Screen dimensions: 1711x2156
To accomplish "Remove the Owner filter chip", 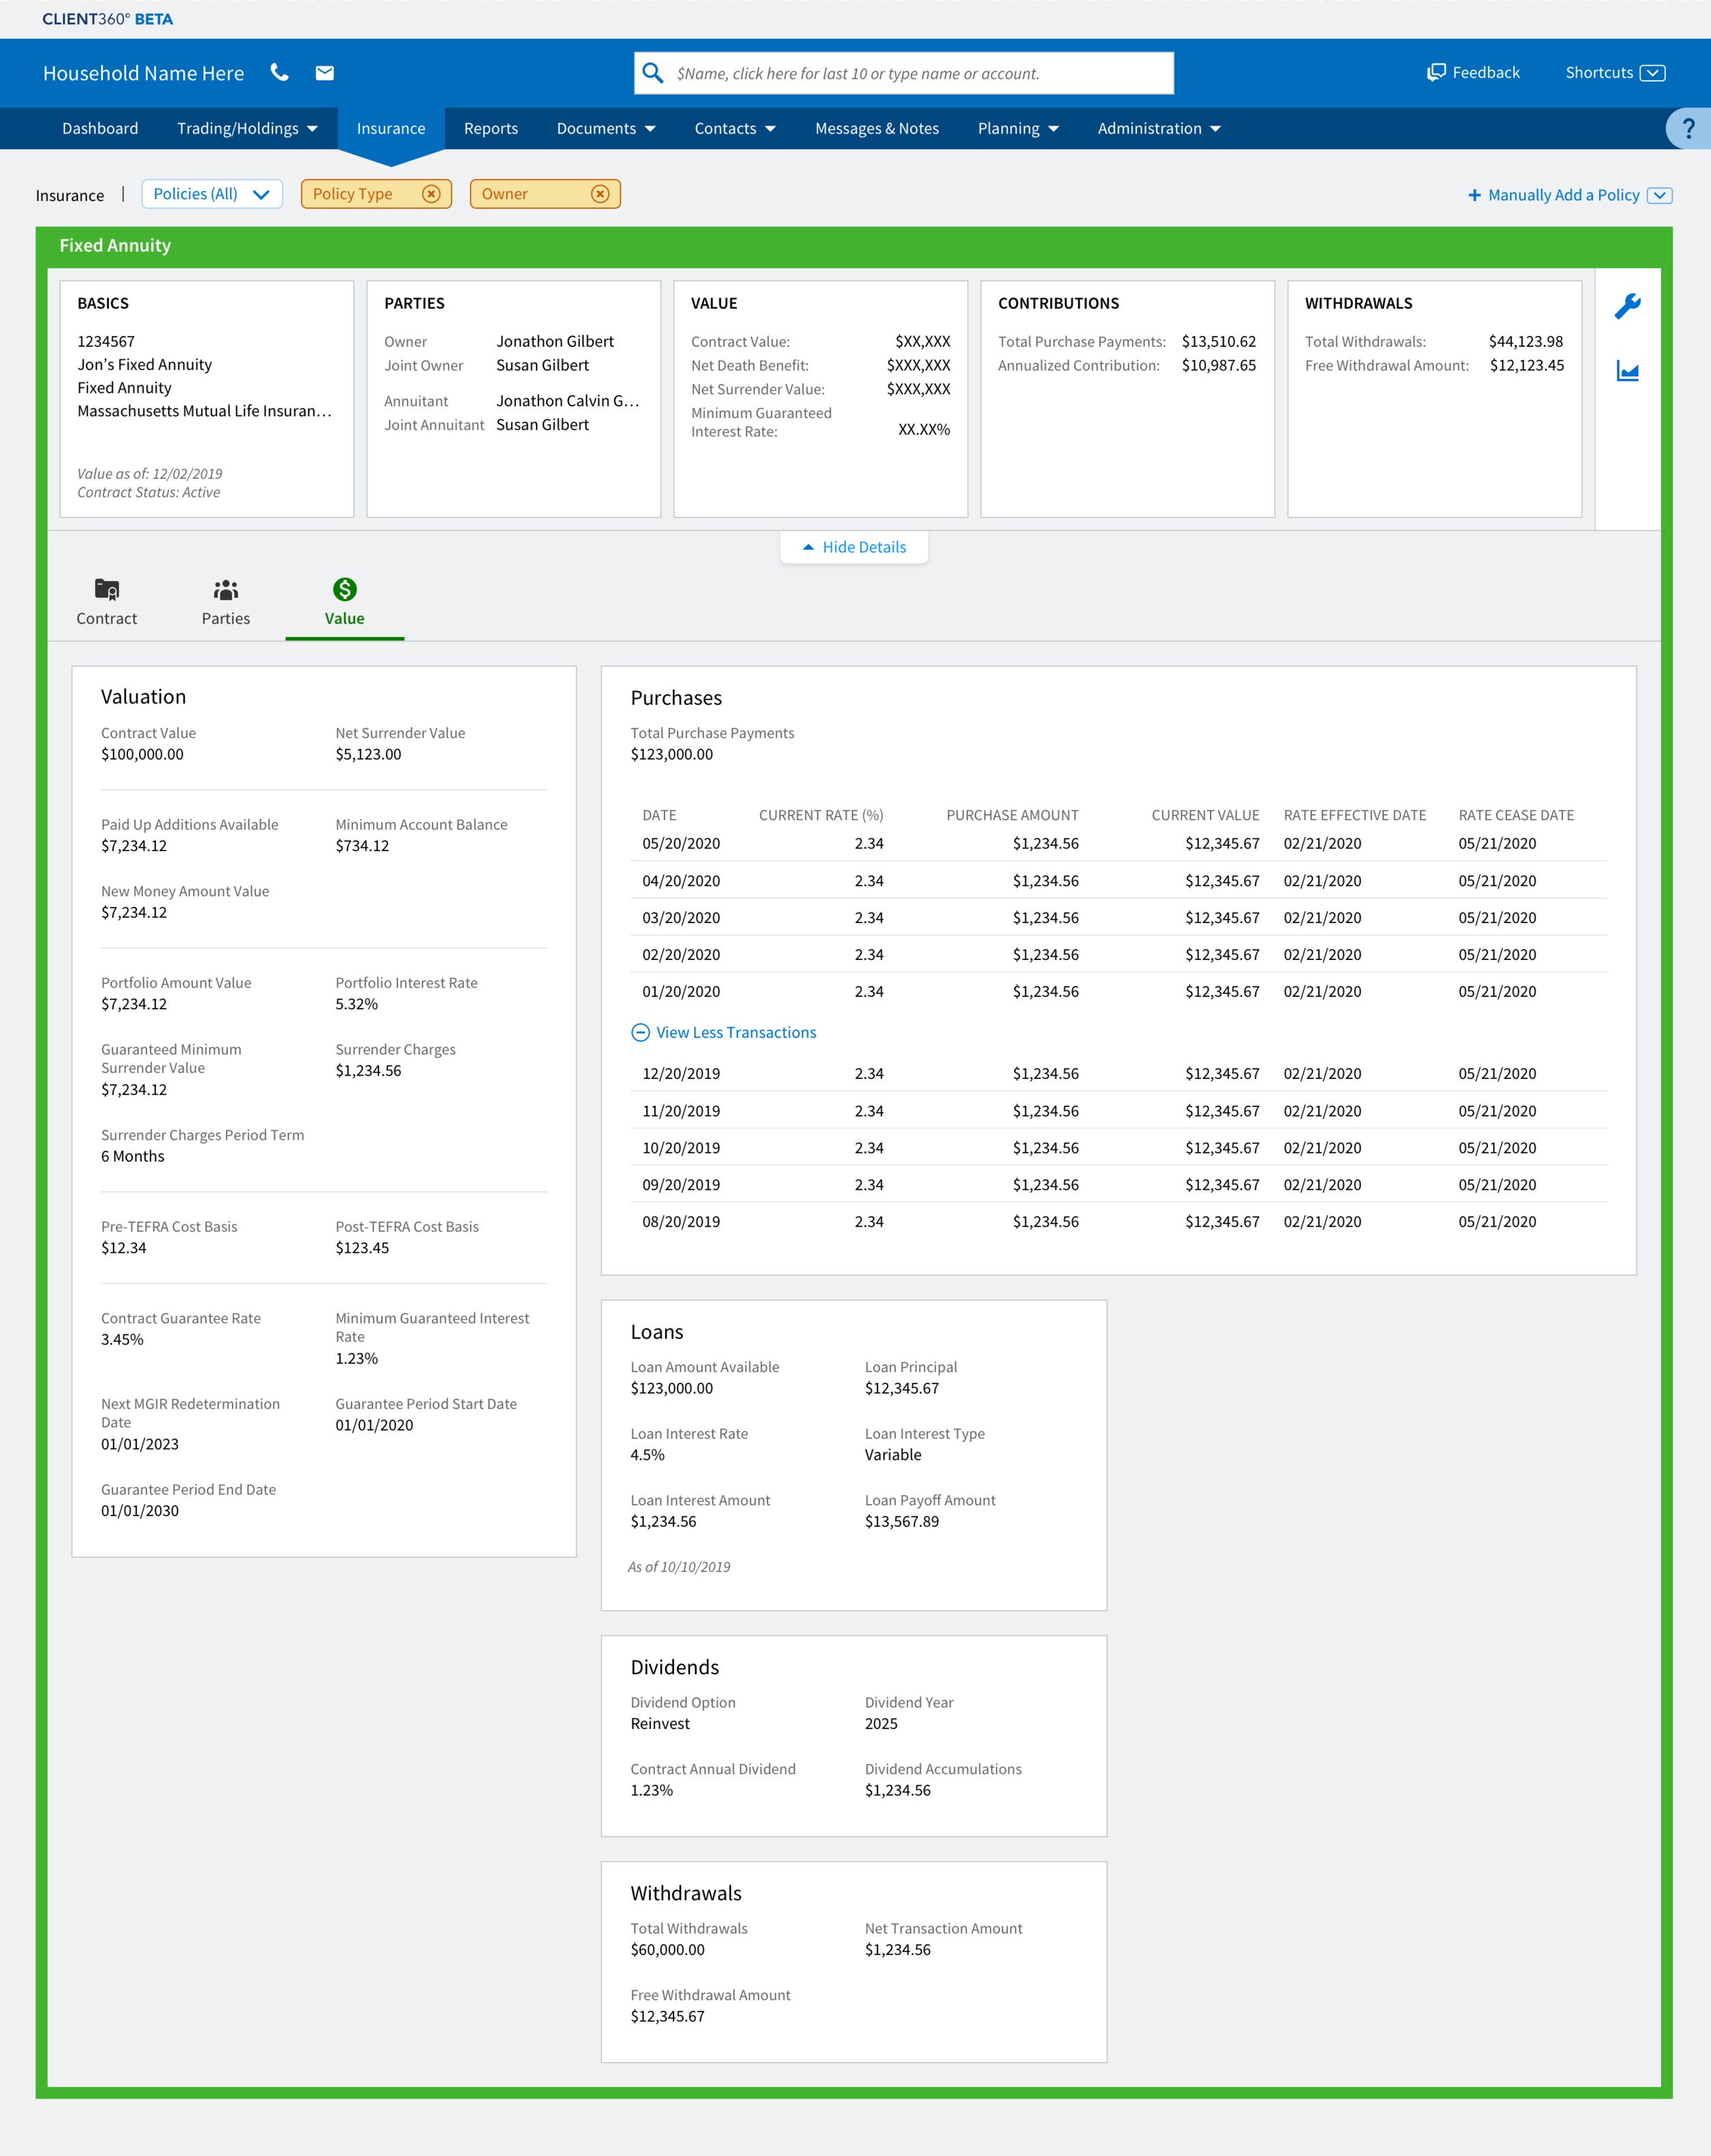I will pyautogui.click(x=600, y=194).
